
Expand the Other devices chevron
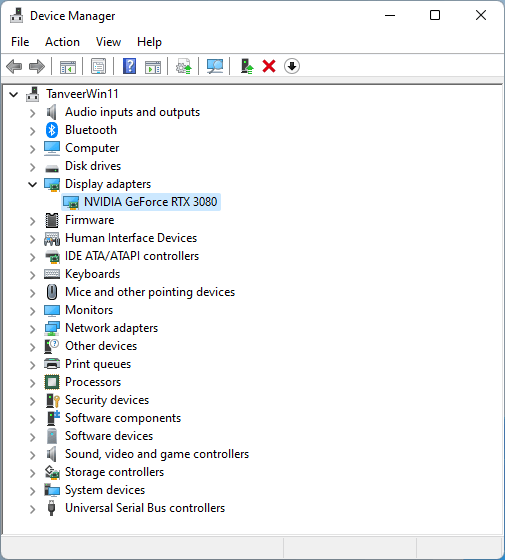[32, 347]
